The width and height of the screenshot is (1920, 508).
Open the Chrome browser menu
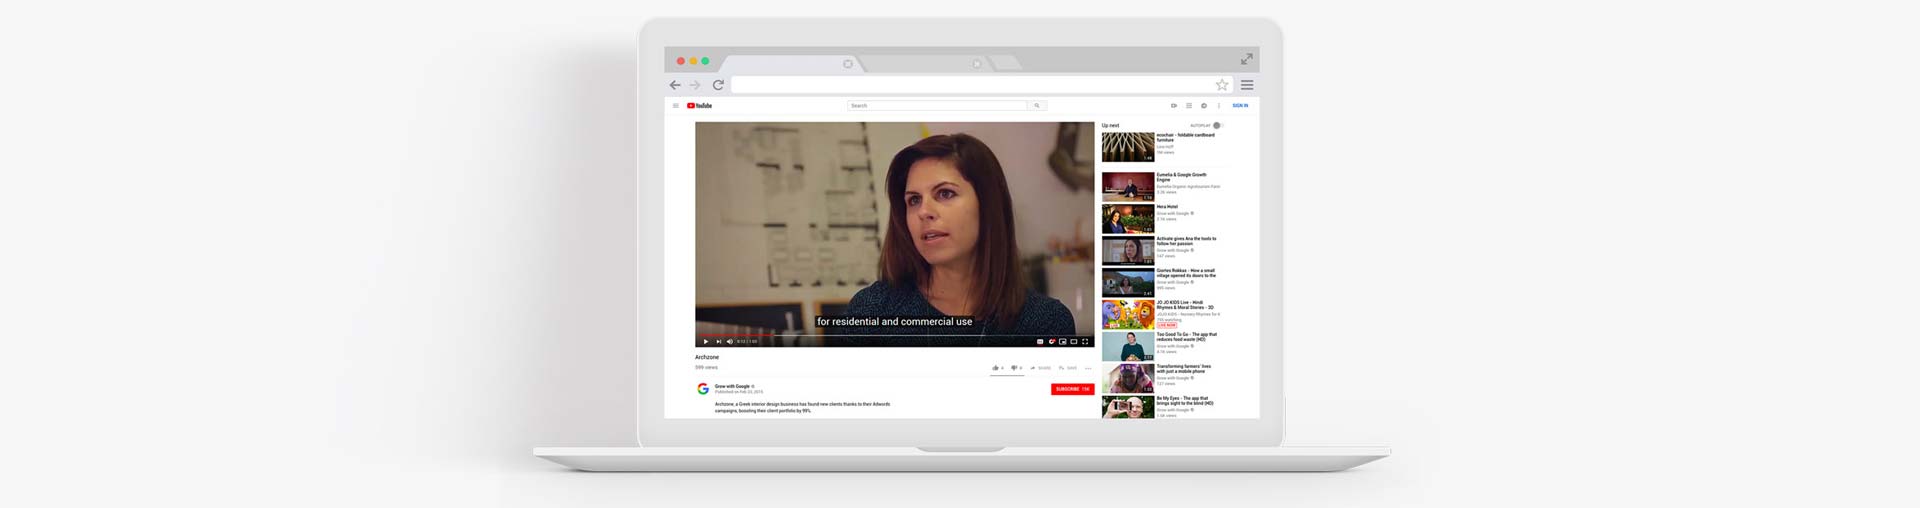click(1247, 85)
